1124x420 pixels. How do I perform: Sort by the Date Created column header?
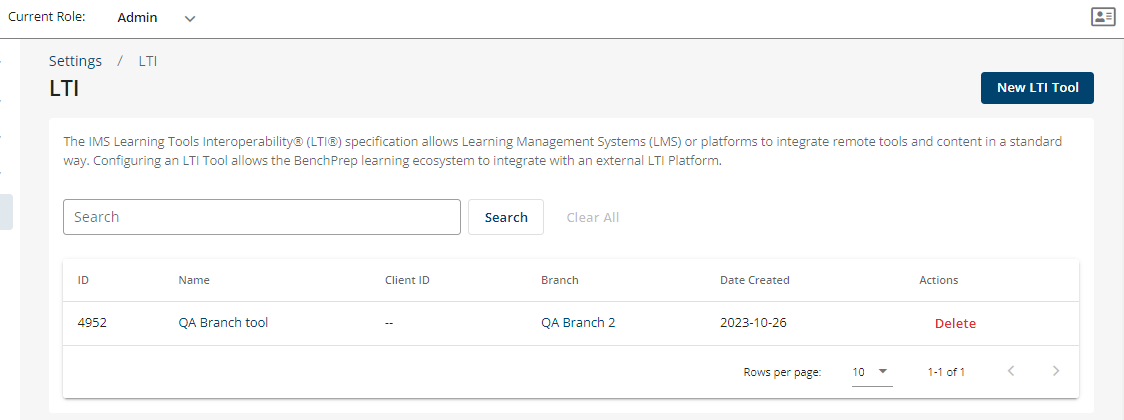754,280
